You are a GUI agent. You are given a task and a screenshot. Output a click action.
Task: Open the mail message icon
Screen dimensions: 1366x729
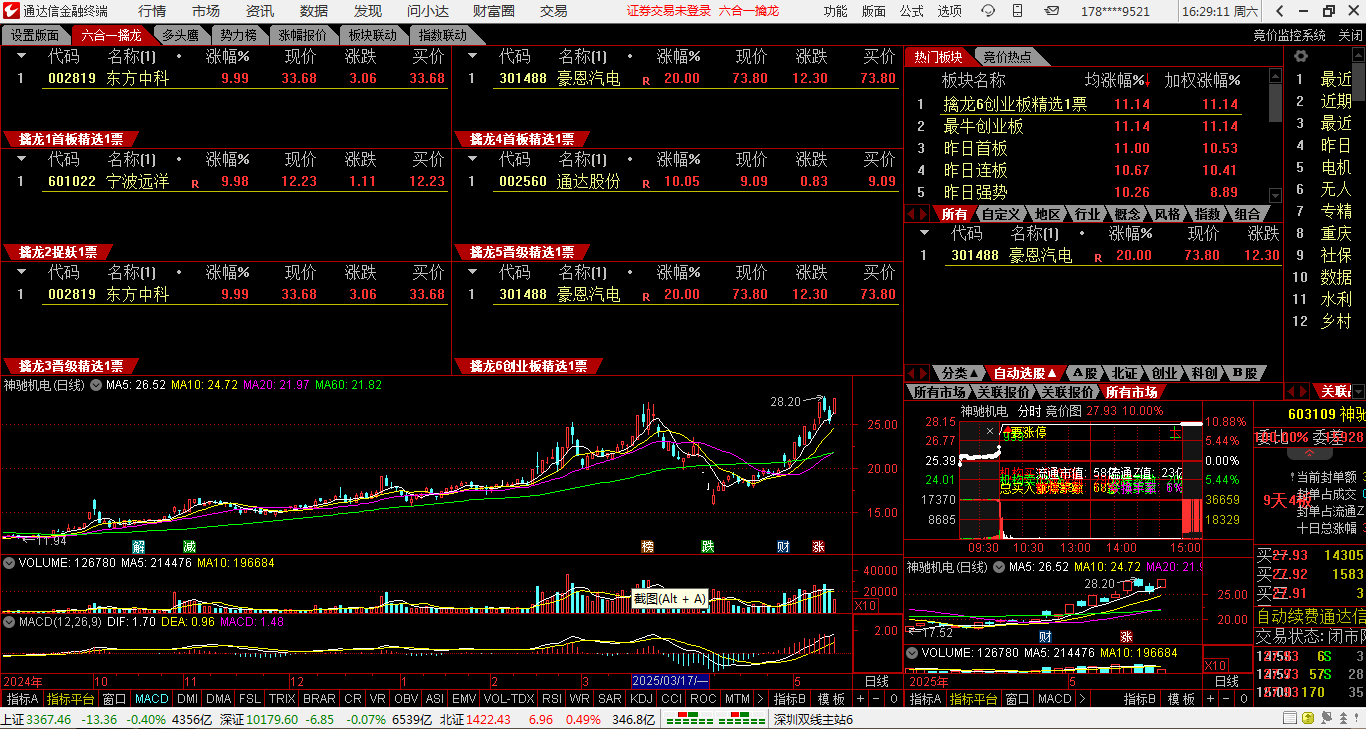1051,11
